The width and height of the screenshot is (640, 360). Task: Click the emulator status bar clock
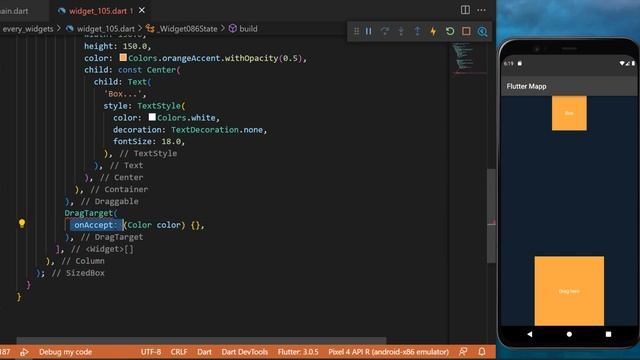pos(509,63)
